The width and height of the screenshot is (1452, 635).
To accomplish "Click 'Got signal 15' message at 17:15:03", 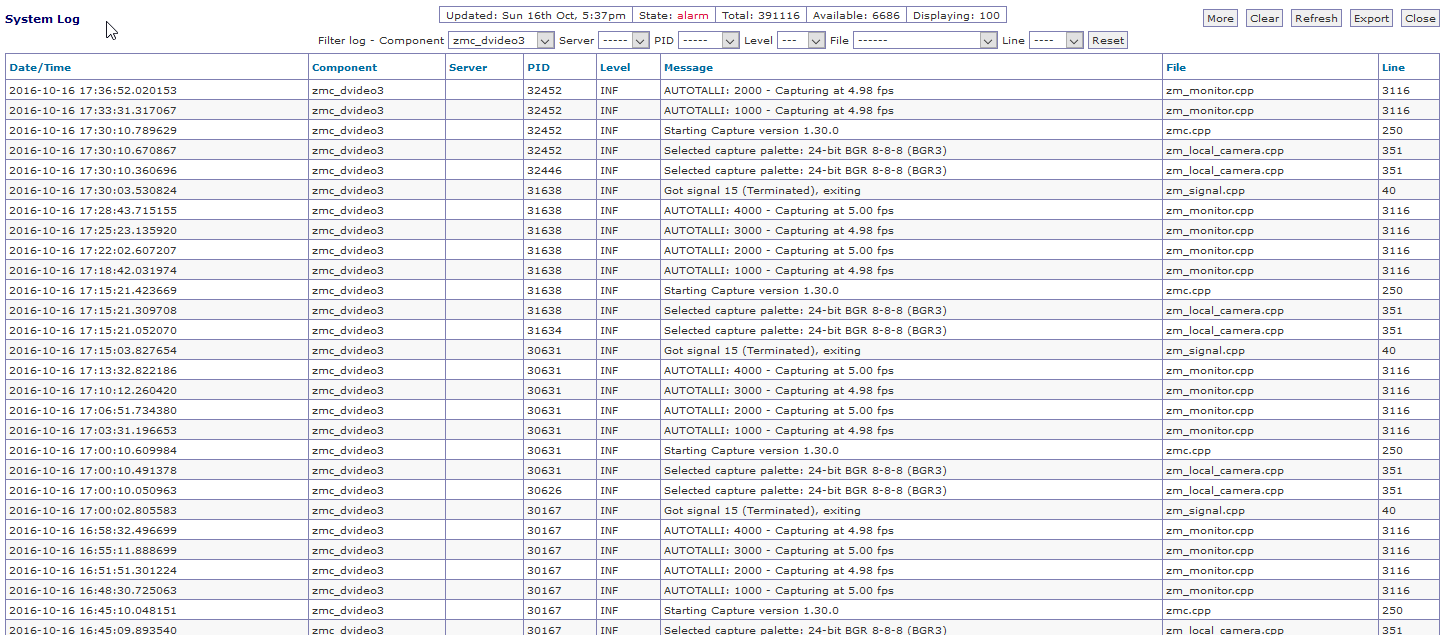I will tap(762, 351).
